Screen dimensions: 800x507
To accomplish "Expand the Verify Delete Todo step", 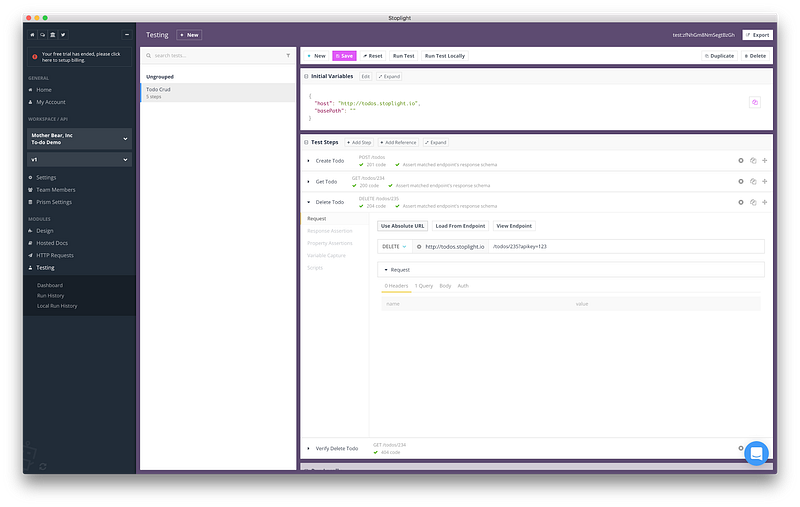I will click(308, 448).
